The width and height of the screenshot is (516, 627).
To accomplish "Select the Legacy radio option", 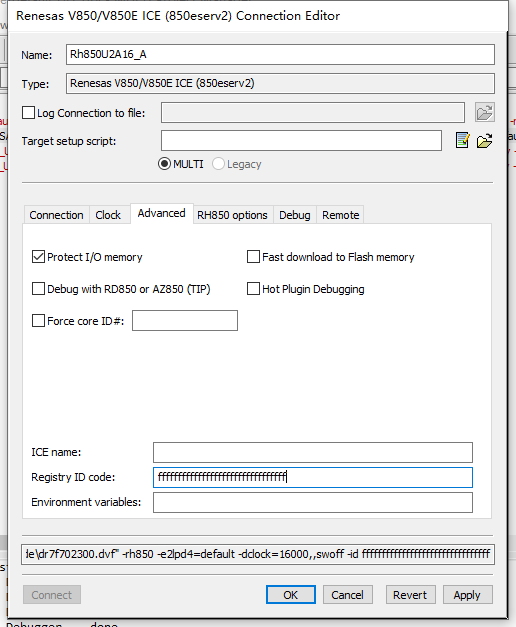I will coord(218,164).
